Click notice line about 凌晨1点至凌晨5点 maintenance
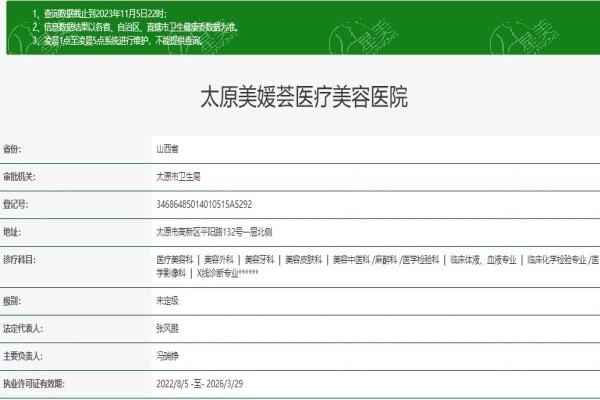Viewport: 600px width, 400px height. coord(117,41)
